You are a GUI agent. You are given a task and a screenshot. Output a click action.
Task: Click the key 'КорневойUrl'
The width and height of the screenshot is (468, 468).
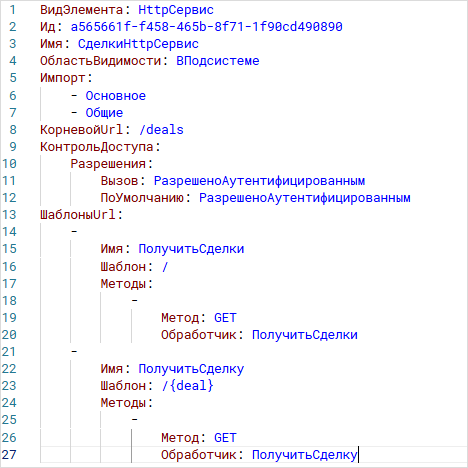pos(82,130)
